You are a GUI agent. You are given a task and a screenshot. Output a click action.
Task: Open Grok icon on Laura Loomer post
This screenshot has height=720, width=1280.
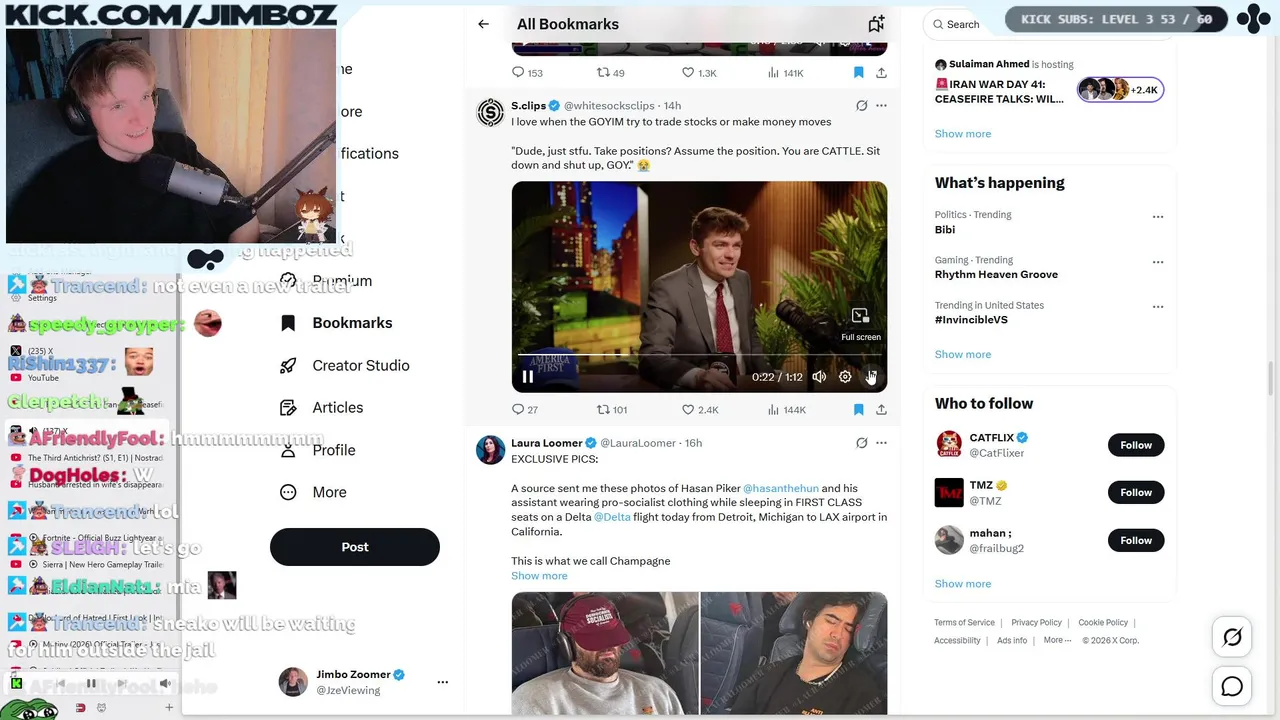point(861,442)
